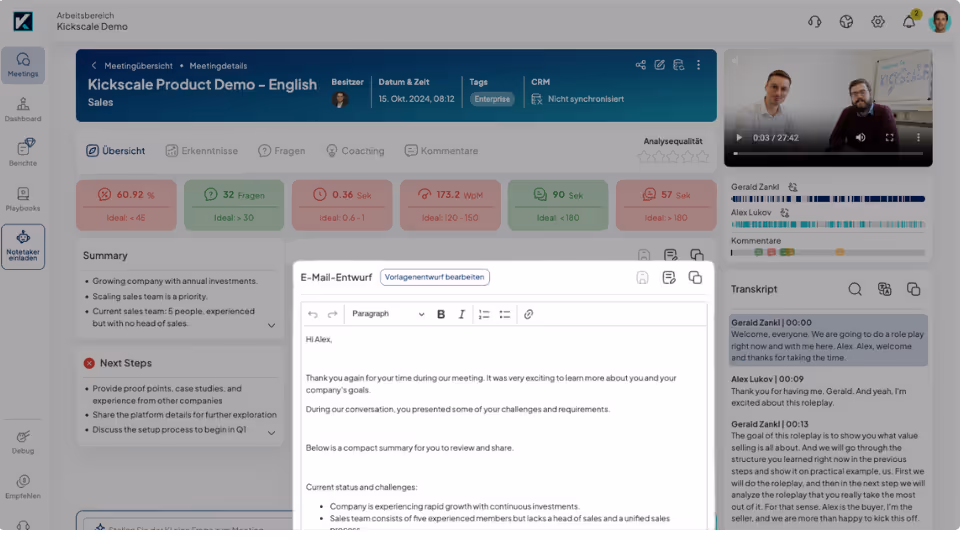This screenshot has height=540, width=960.
Task: Reassign speaker icon next to Alex Lukov
Action: point(785,213)
